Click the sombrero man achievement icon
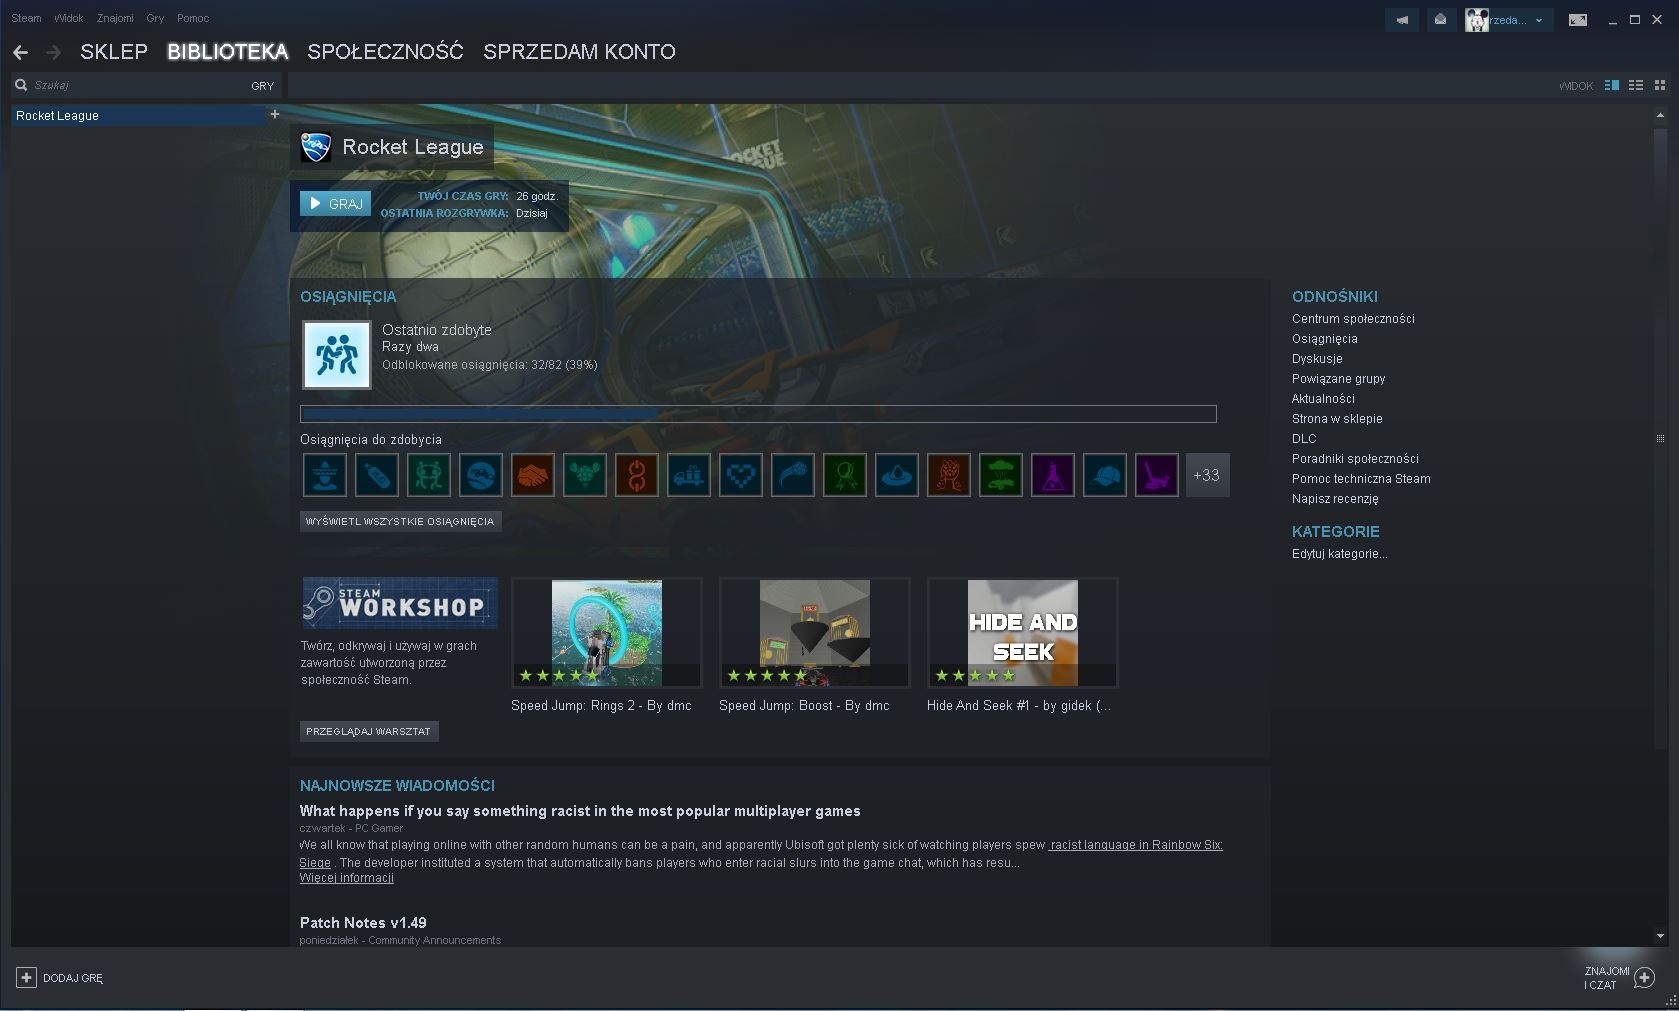 point(325,475)
